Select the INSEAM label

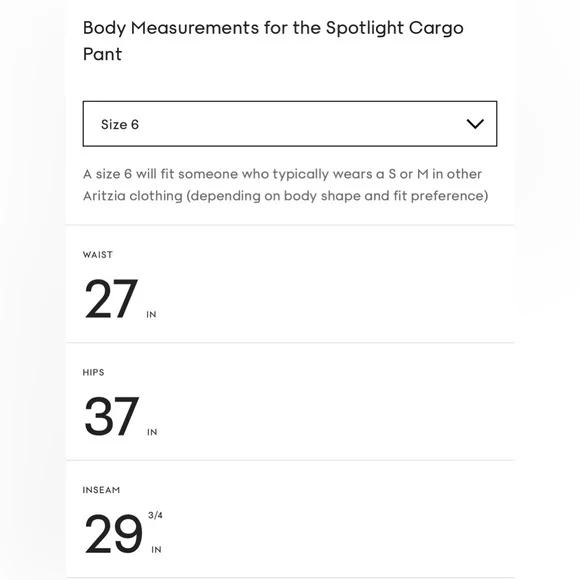pyautogui.click(x=101, y=490)
